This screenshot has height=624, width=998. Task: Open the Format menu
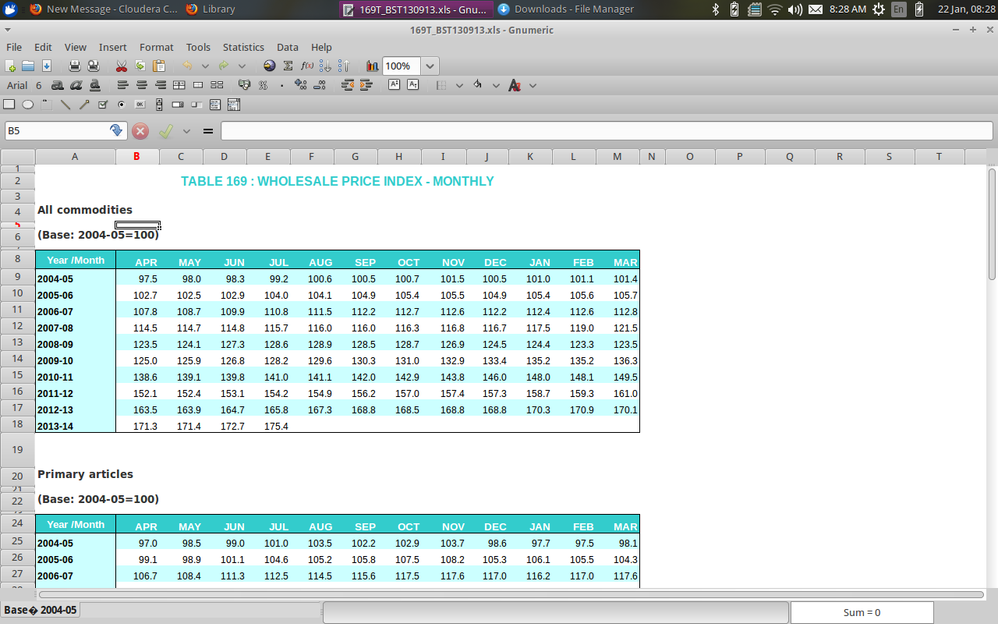156,47
